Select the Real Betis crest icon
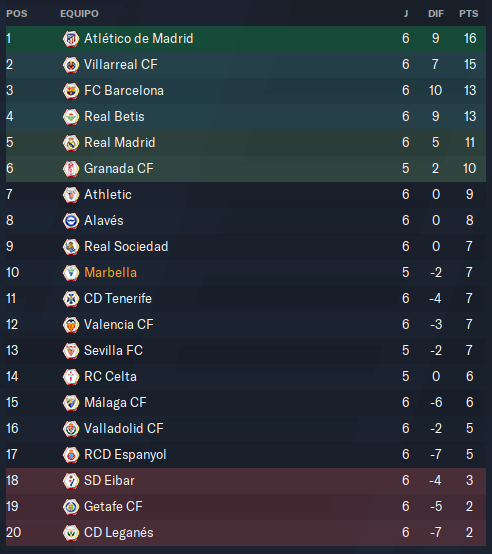The width and height of the screenshot is (492, 554). pyautogui.click(x=71, y=117)
